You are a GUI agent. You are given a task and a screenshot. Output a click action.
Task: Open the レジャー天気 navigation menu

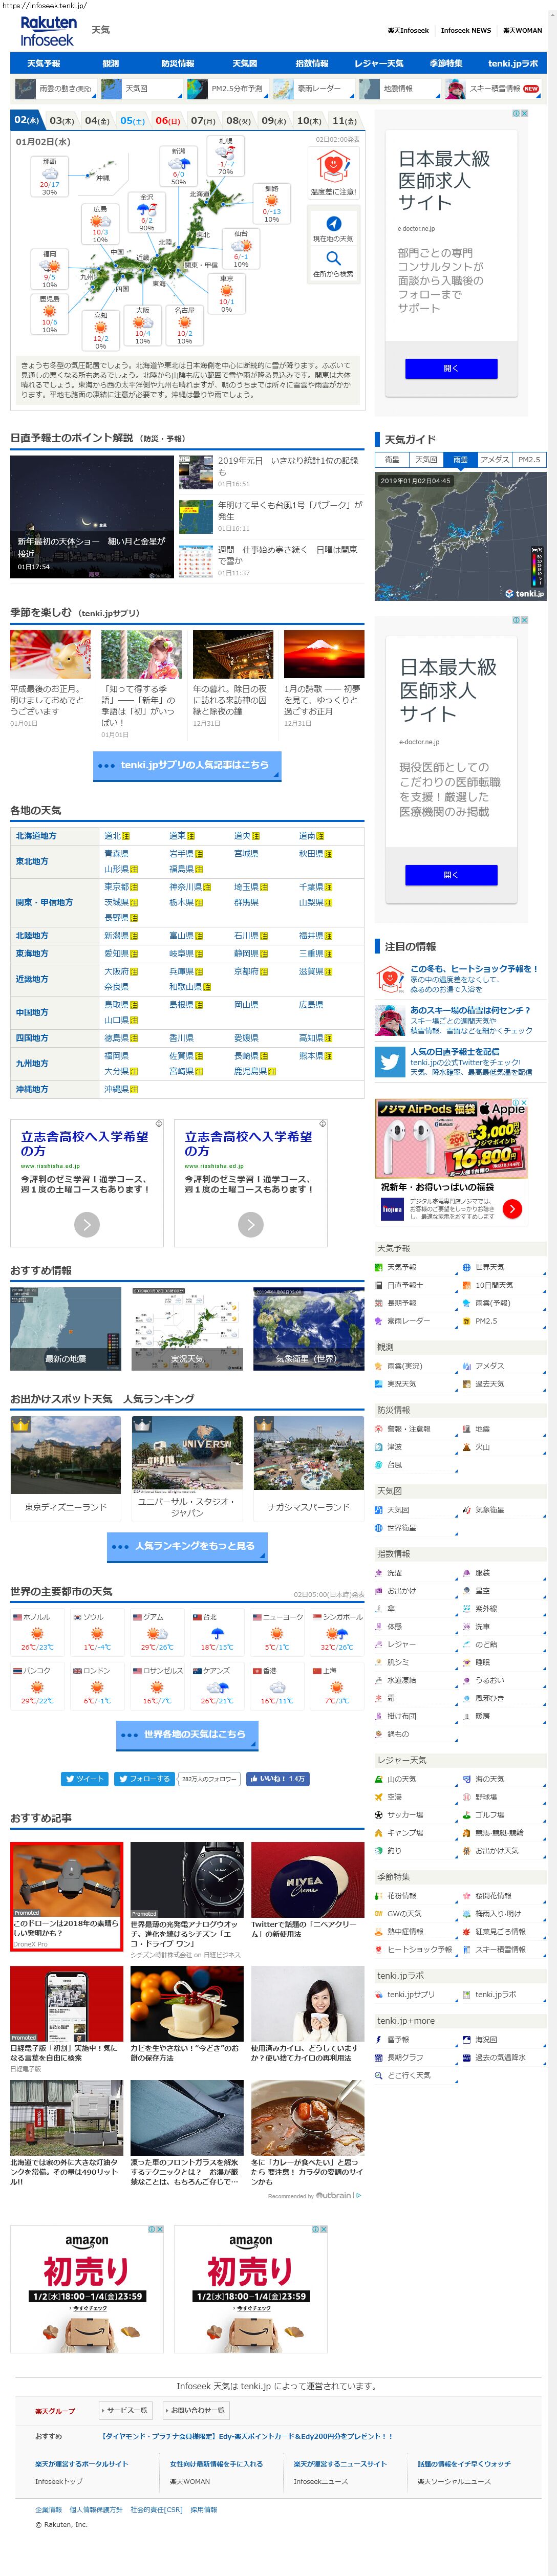tap(379, 63)
